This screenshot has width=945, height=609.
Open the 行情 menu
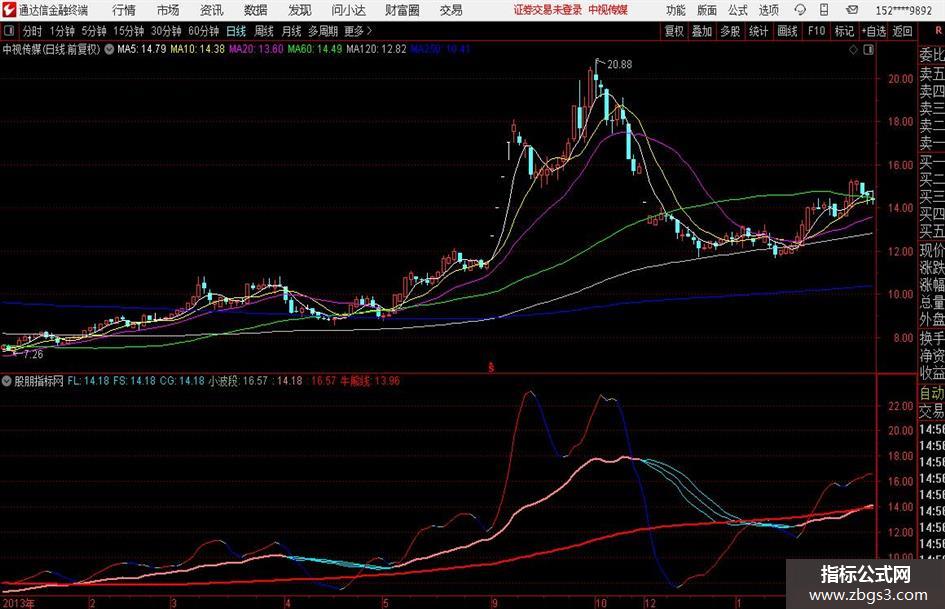(124, 10)
